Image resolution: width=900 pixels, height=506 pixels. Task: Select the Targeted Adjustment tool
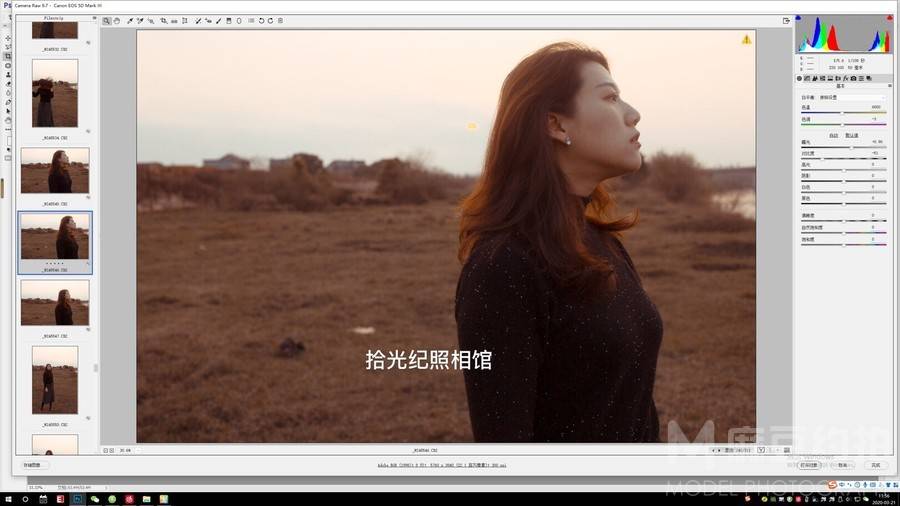pos(151,21)
